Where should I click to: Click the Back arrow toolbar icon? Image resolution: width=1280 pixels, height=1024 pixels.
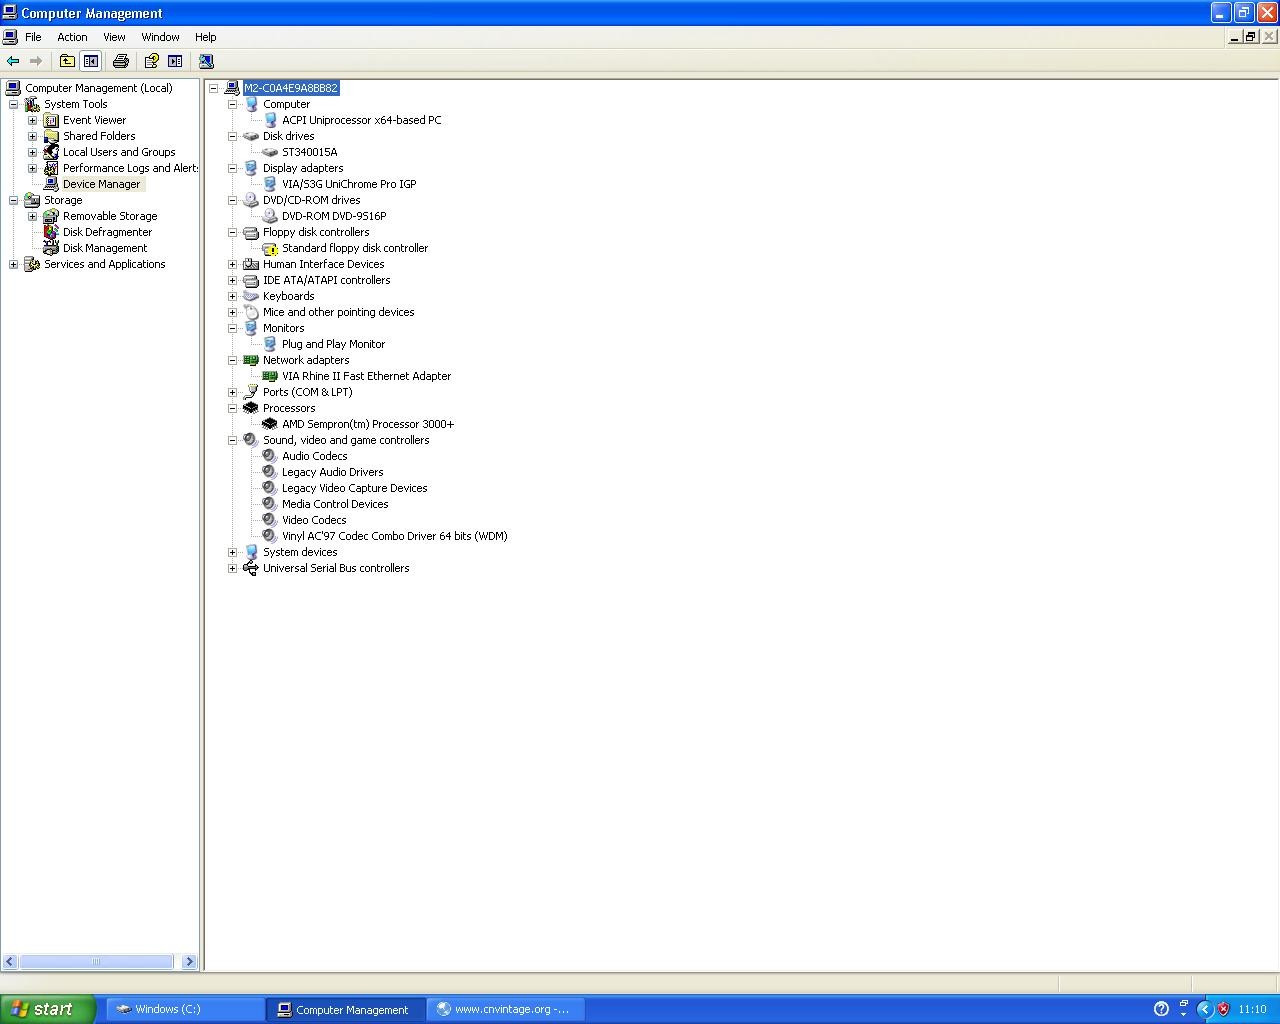click(13, 61)
